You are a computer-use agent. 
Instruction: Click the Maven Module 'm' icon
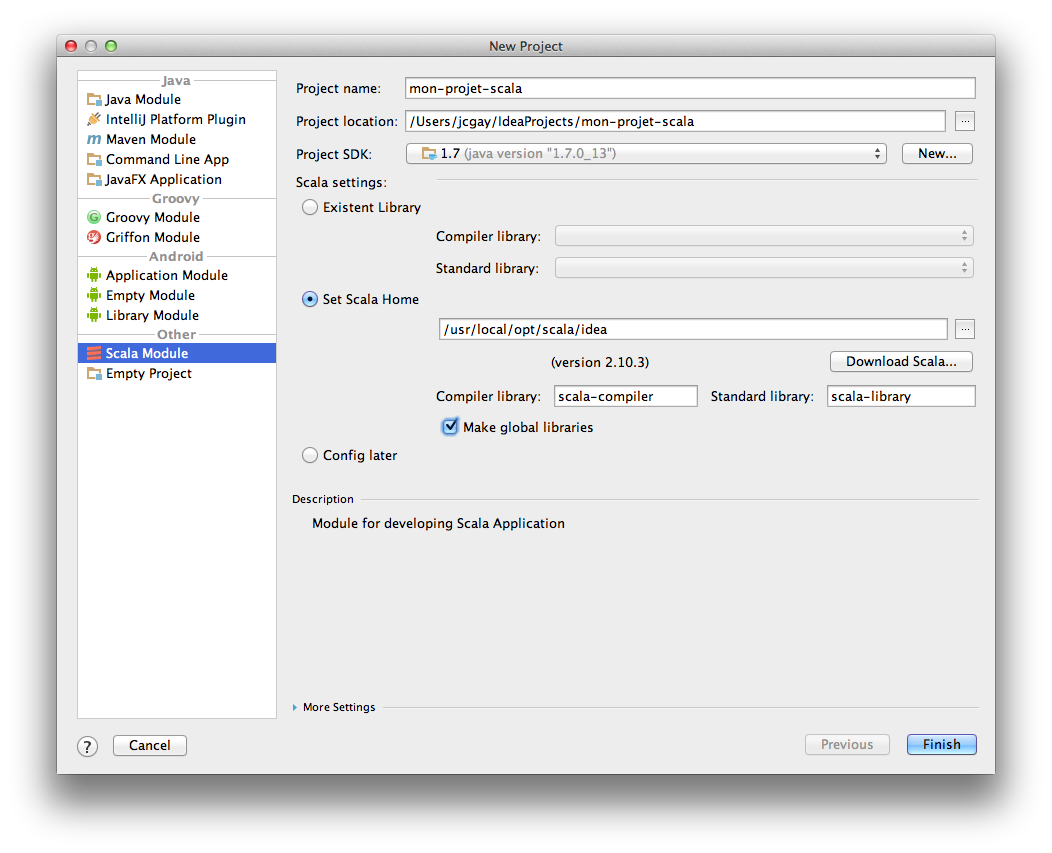pyautogui.click(x=94, y=140)
